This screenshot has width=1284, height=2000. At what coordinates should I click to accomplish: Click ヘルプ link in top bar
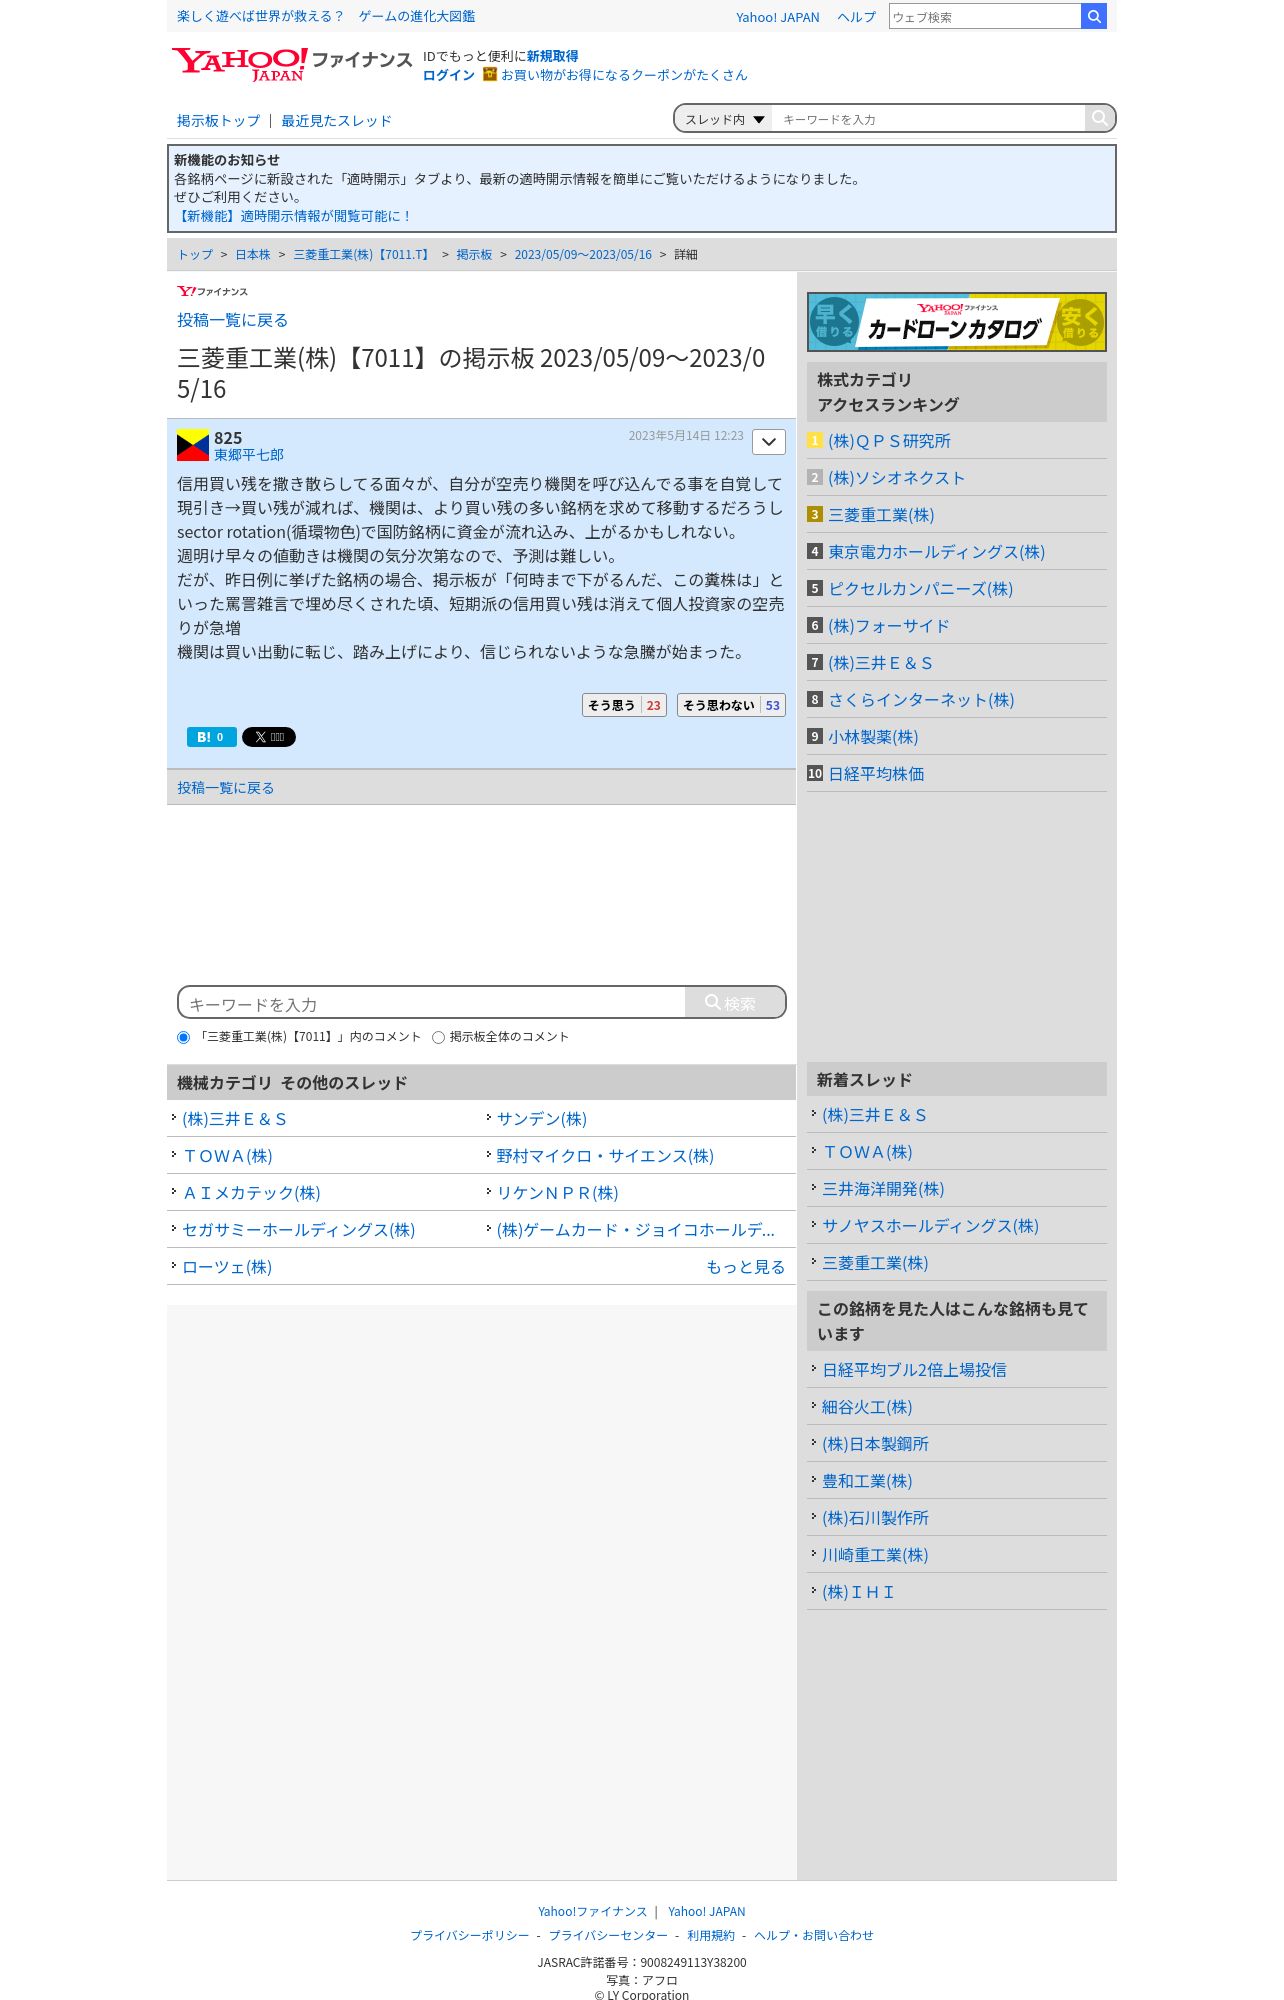pos(856,17)
